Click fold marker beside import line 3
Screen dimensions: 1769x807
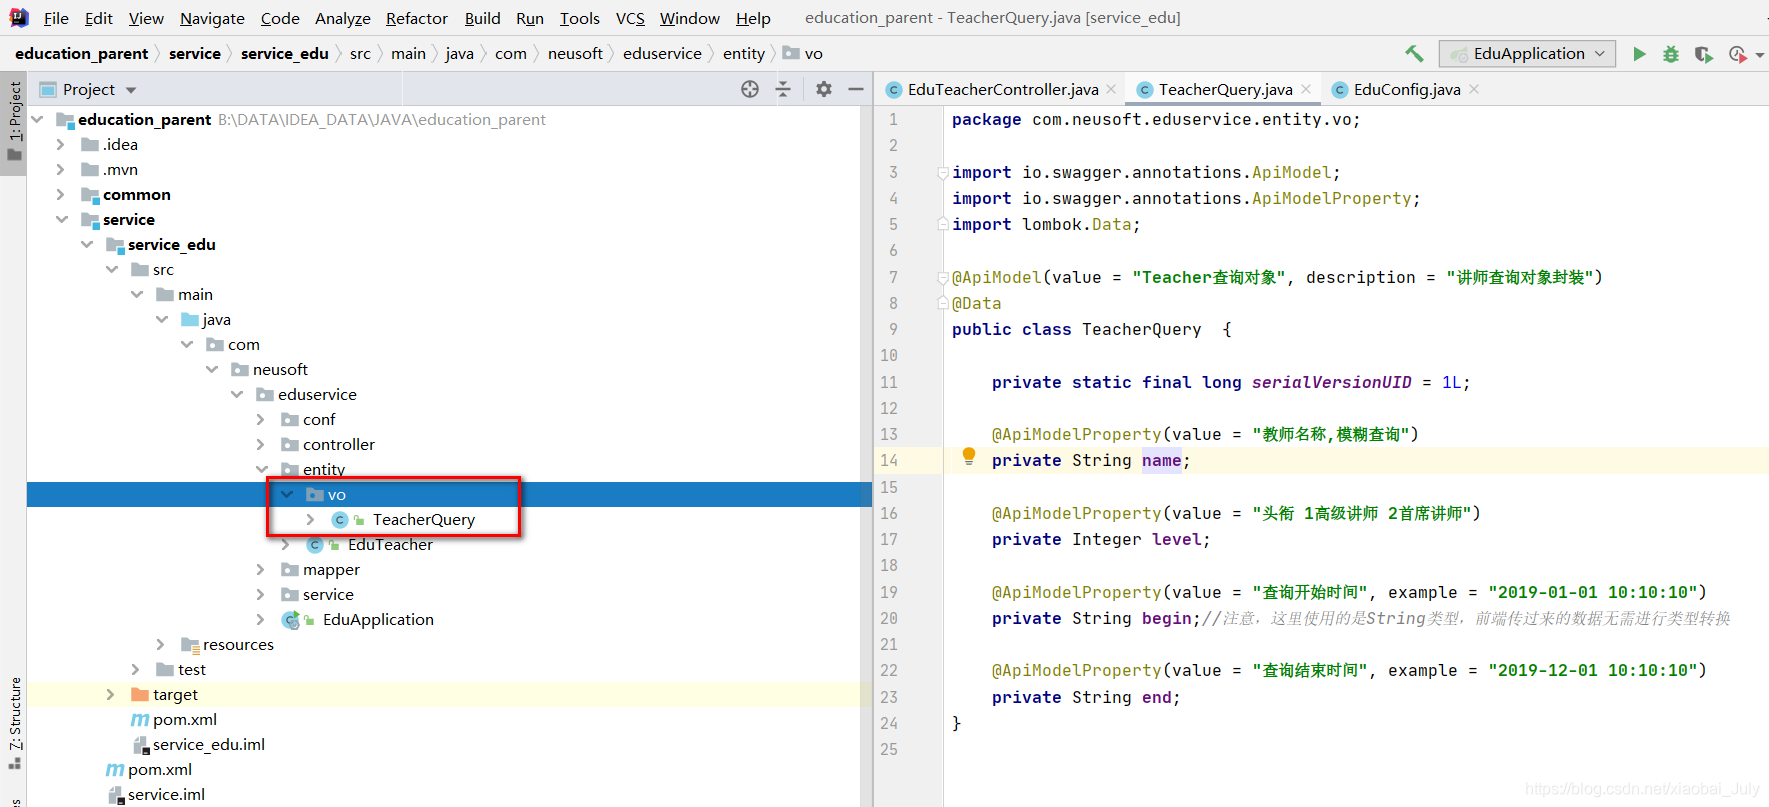click(942, 172)
